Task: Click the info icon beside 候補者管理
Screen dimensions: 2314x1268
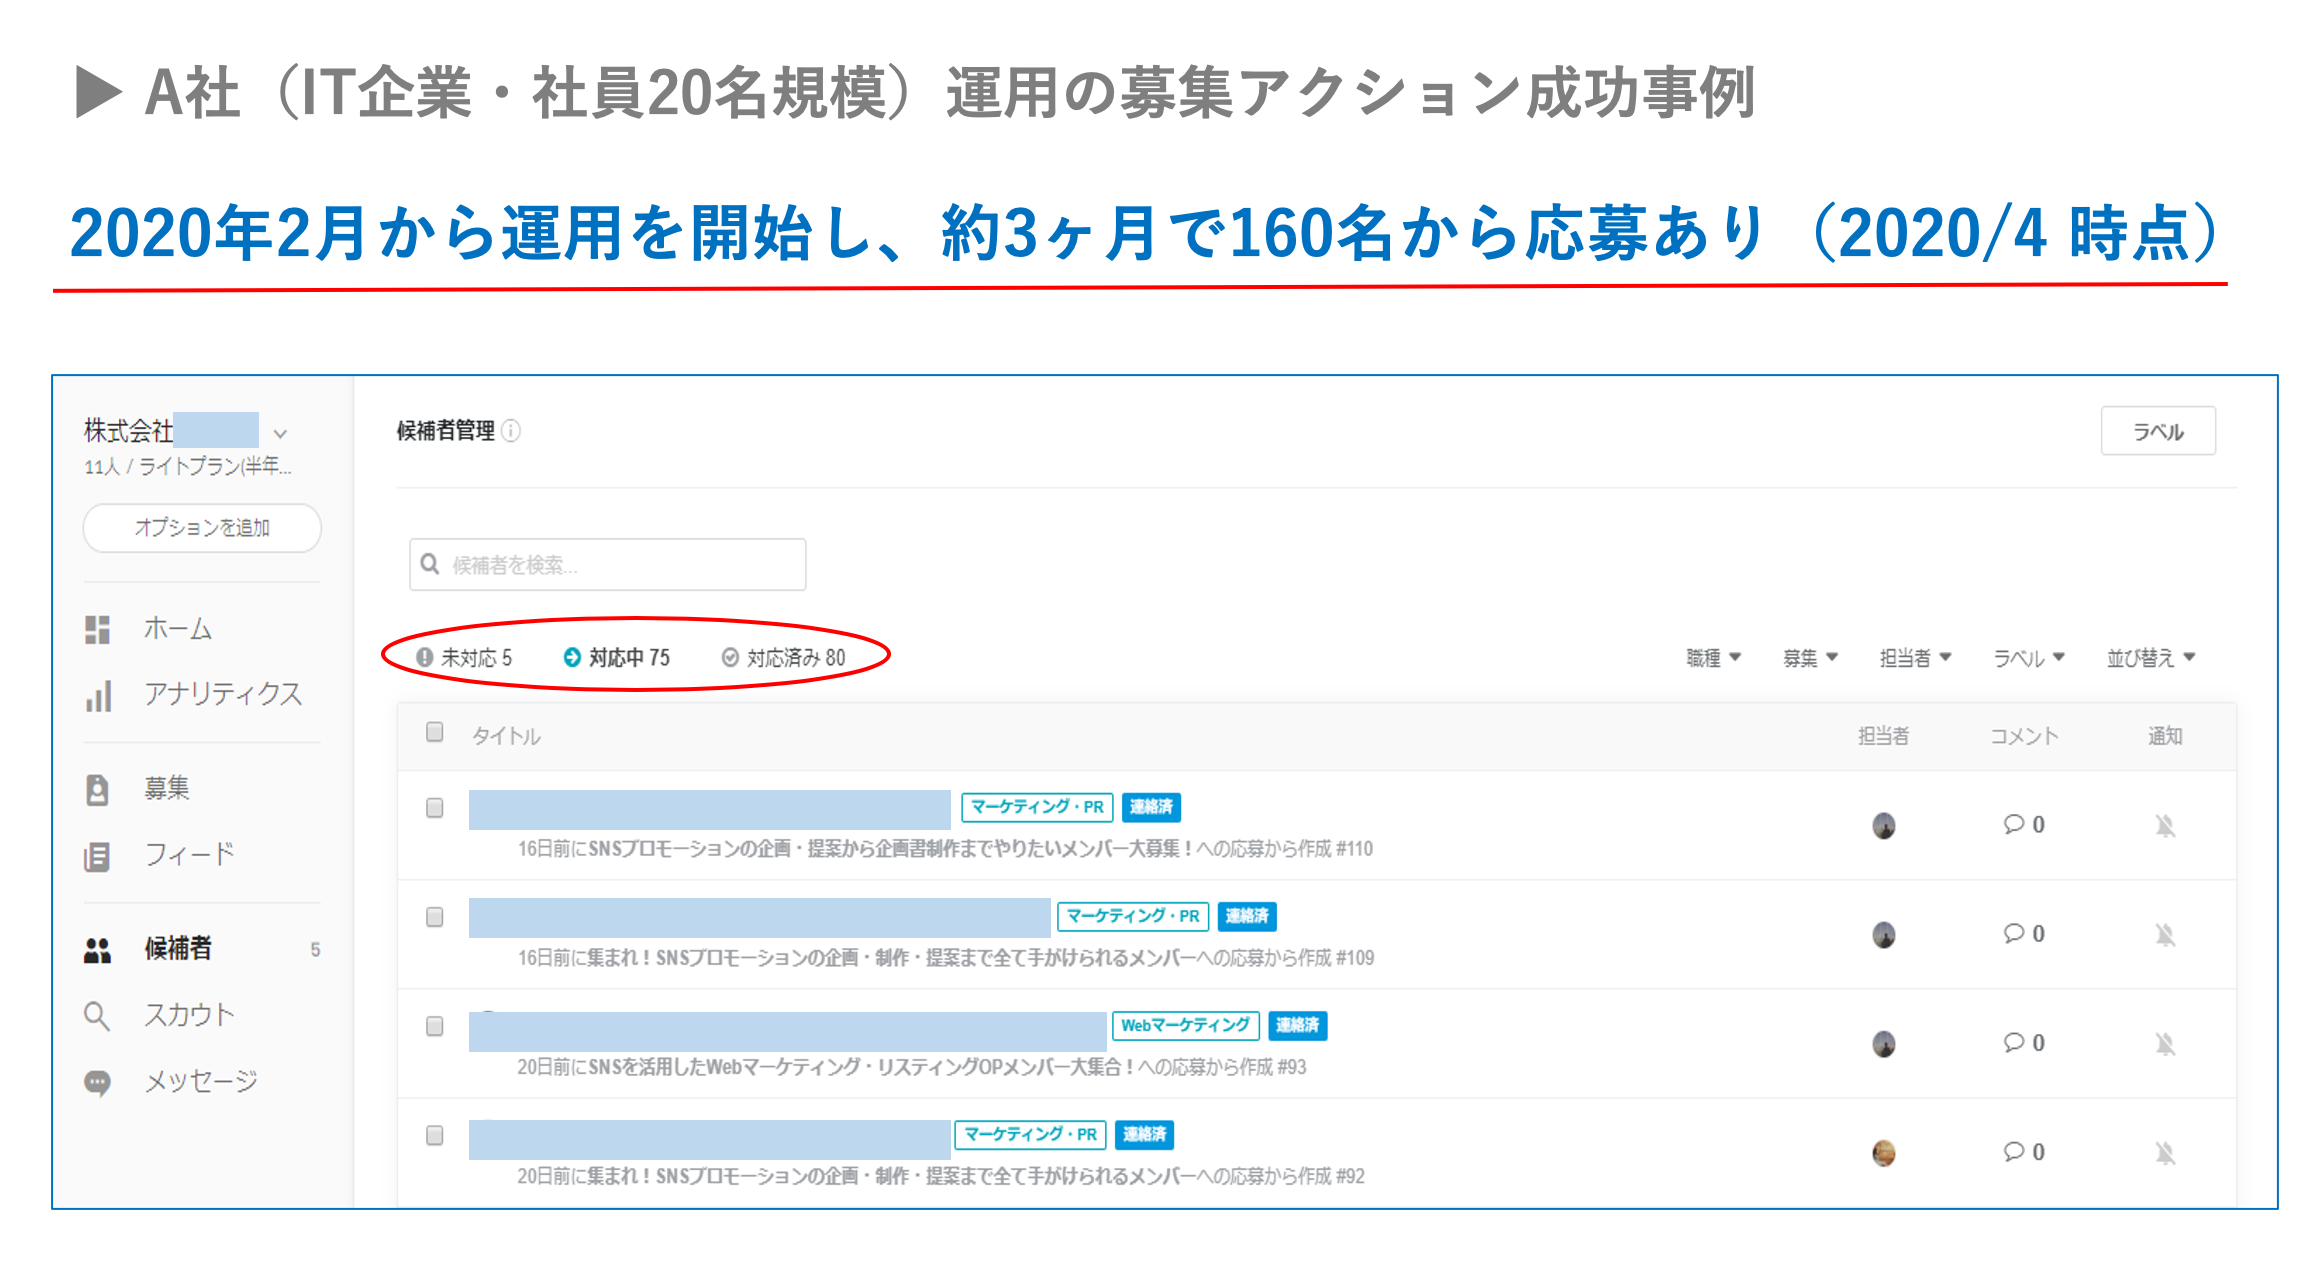Action: tap(511, 431)
